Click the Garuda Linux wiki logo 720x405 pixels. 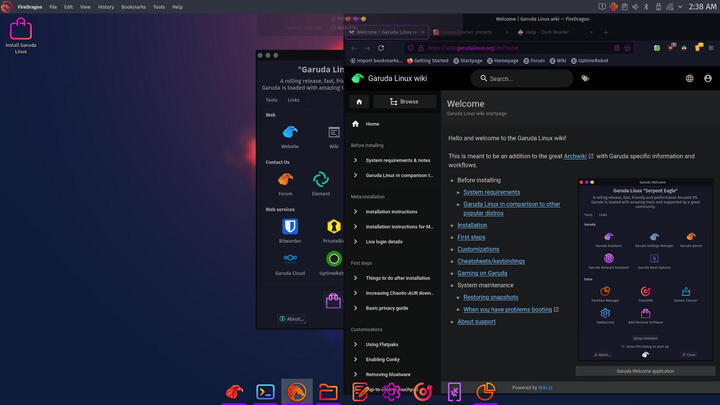358,79
